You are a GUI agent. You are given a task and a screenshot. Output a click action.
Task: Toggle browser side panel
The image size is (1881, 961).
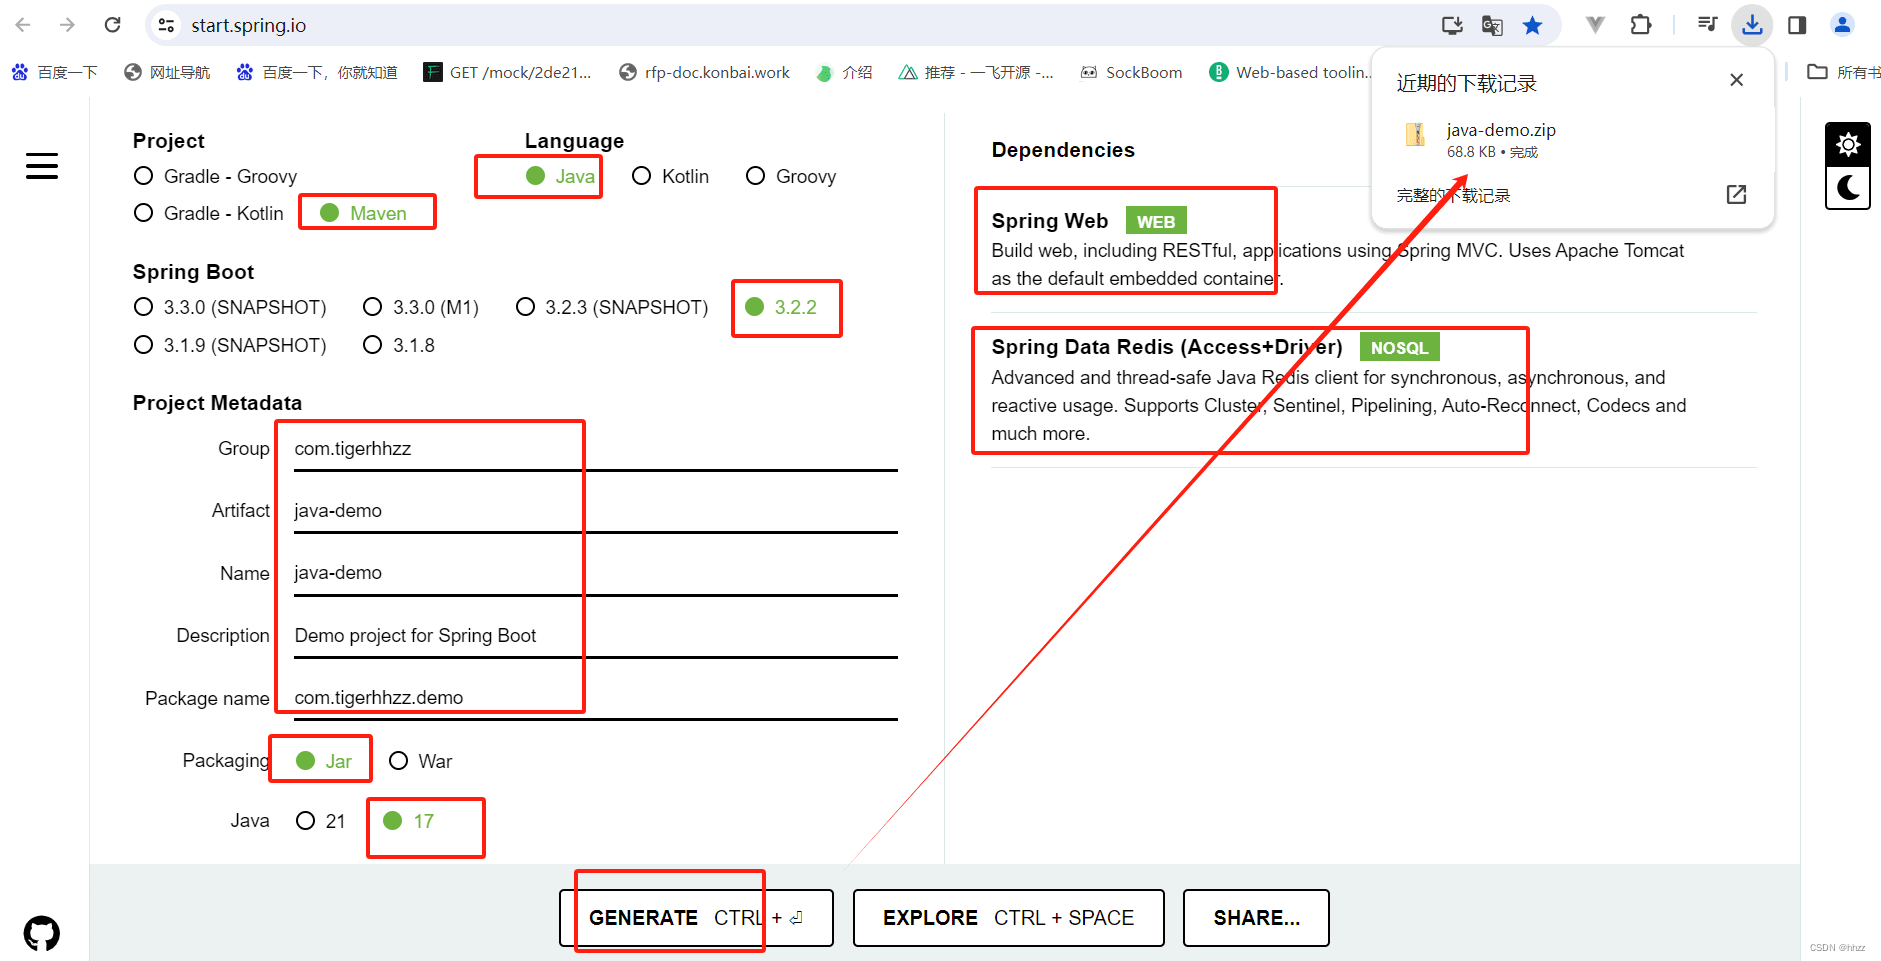click(1797, 25)
